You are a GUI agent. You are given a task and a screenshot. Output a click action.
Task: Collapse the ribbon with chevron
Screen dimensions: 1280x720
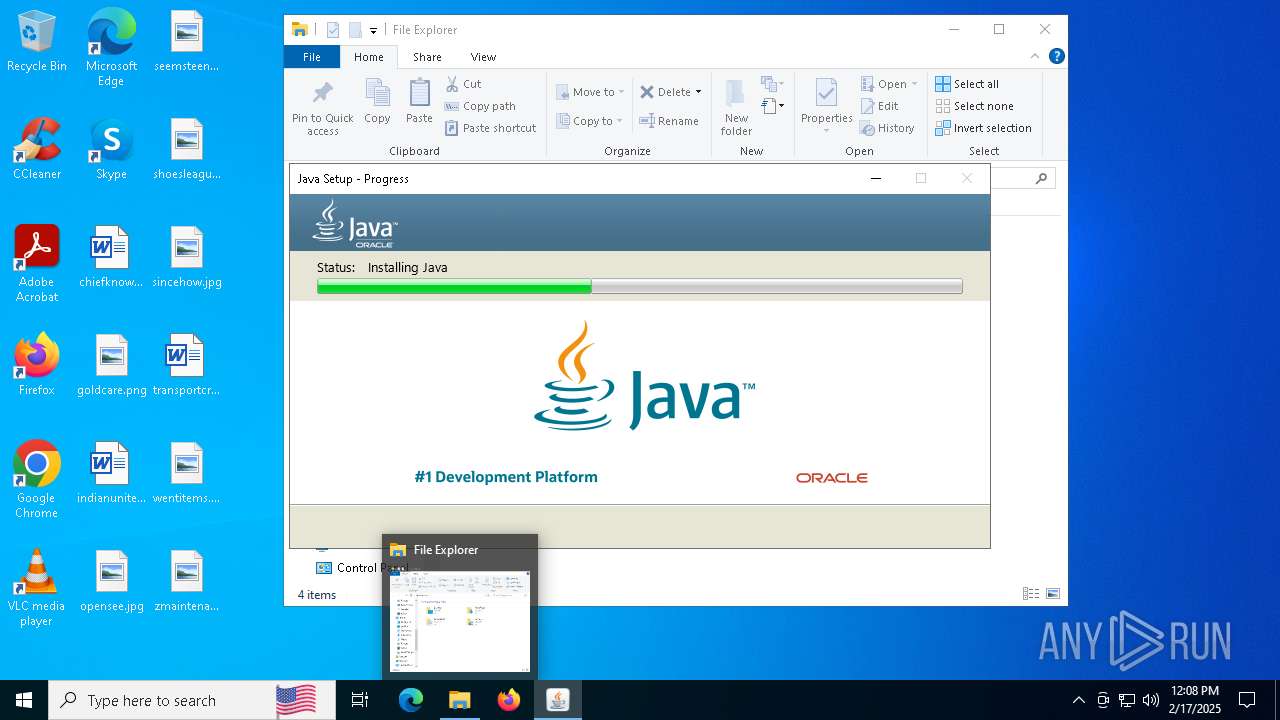click(x=1035, y=57)
